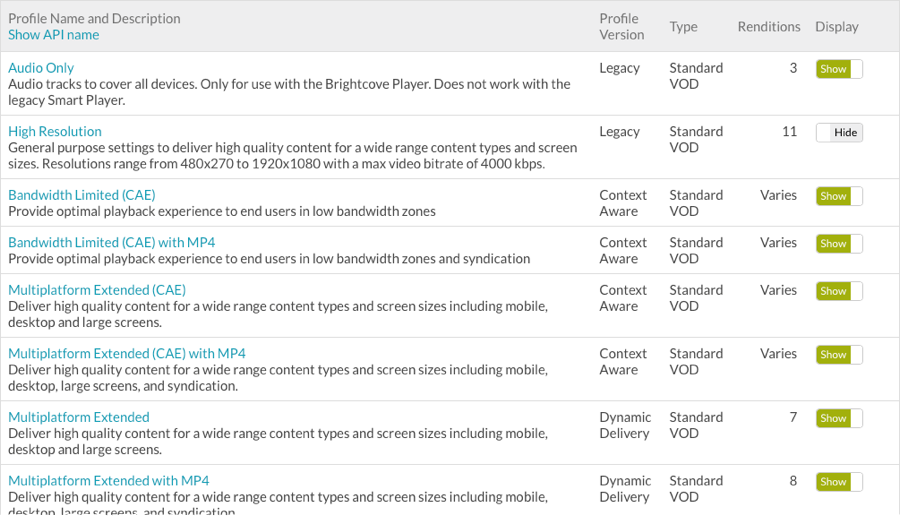This screenshot has width=900, height=516.
Task: Open the Bandwidth Limited (CAE) profile link
Action: click(x=82, y=195)
